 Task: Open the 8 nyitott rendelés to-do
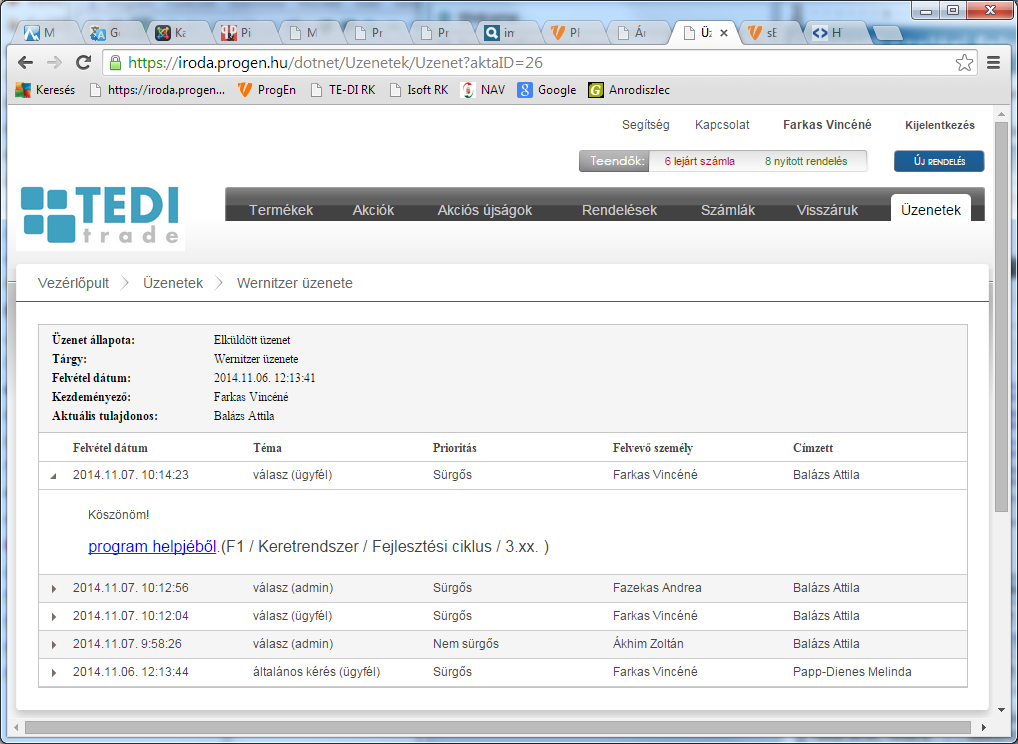[x=806, y=161]
